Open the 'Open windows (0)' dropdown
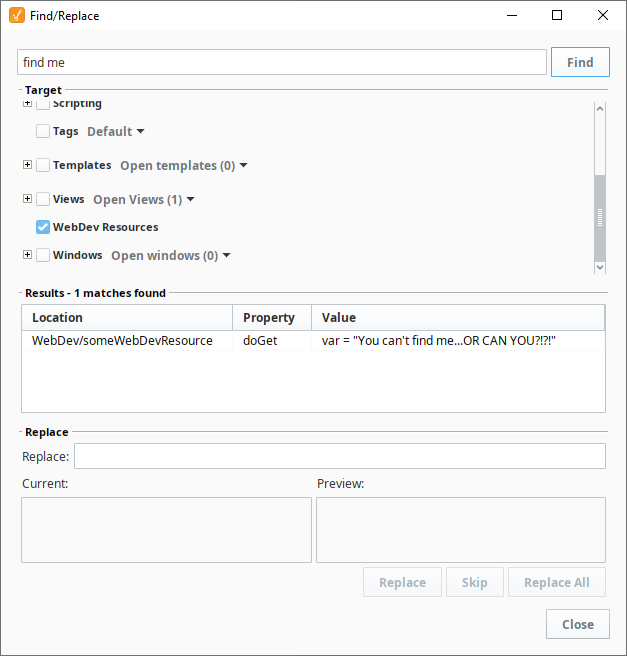This screenshot has width=627, height=656. point(171,256)
